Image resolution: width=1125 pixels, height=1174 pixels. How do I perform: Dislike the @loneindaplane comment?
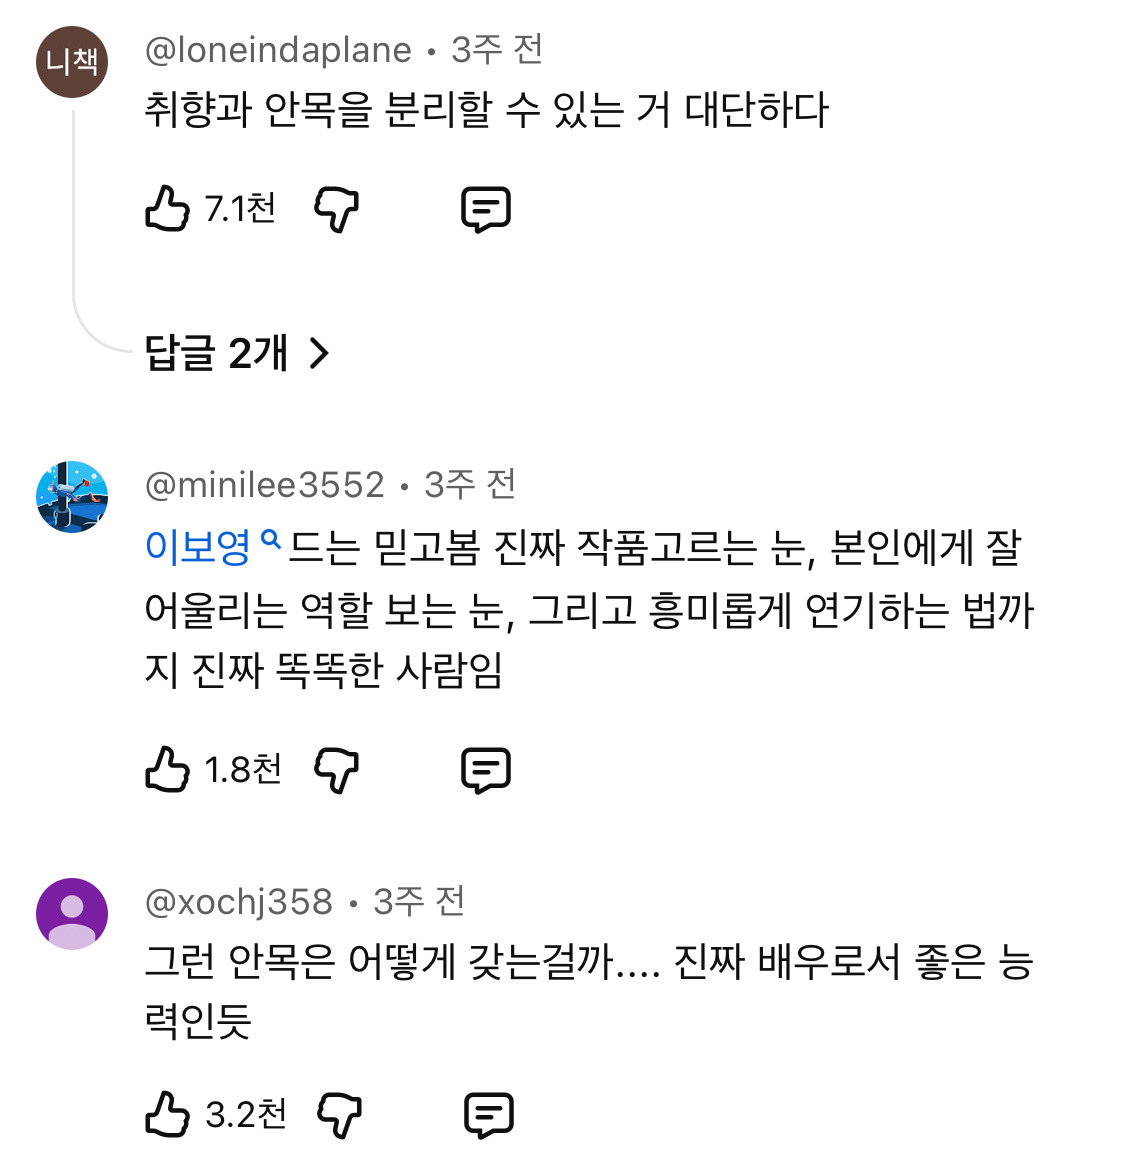click(x=336, y=209)
